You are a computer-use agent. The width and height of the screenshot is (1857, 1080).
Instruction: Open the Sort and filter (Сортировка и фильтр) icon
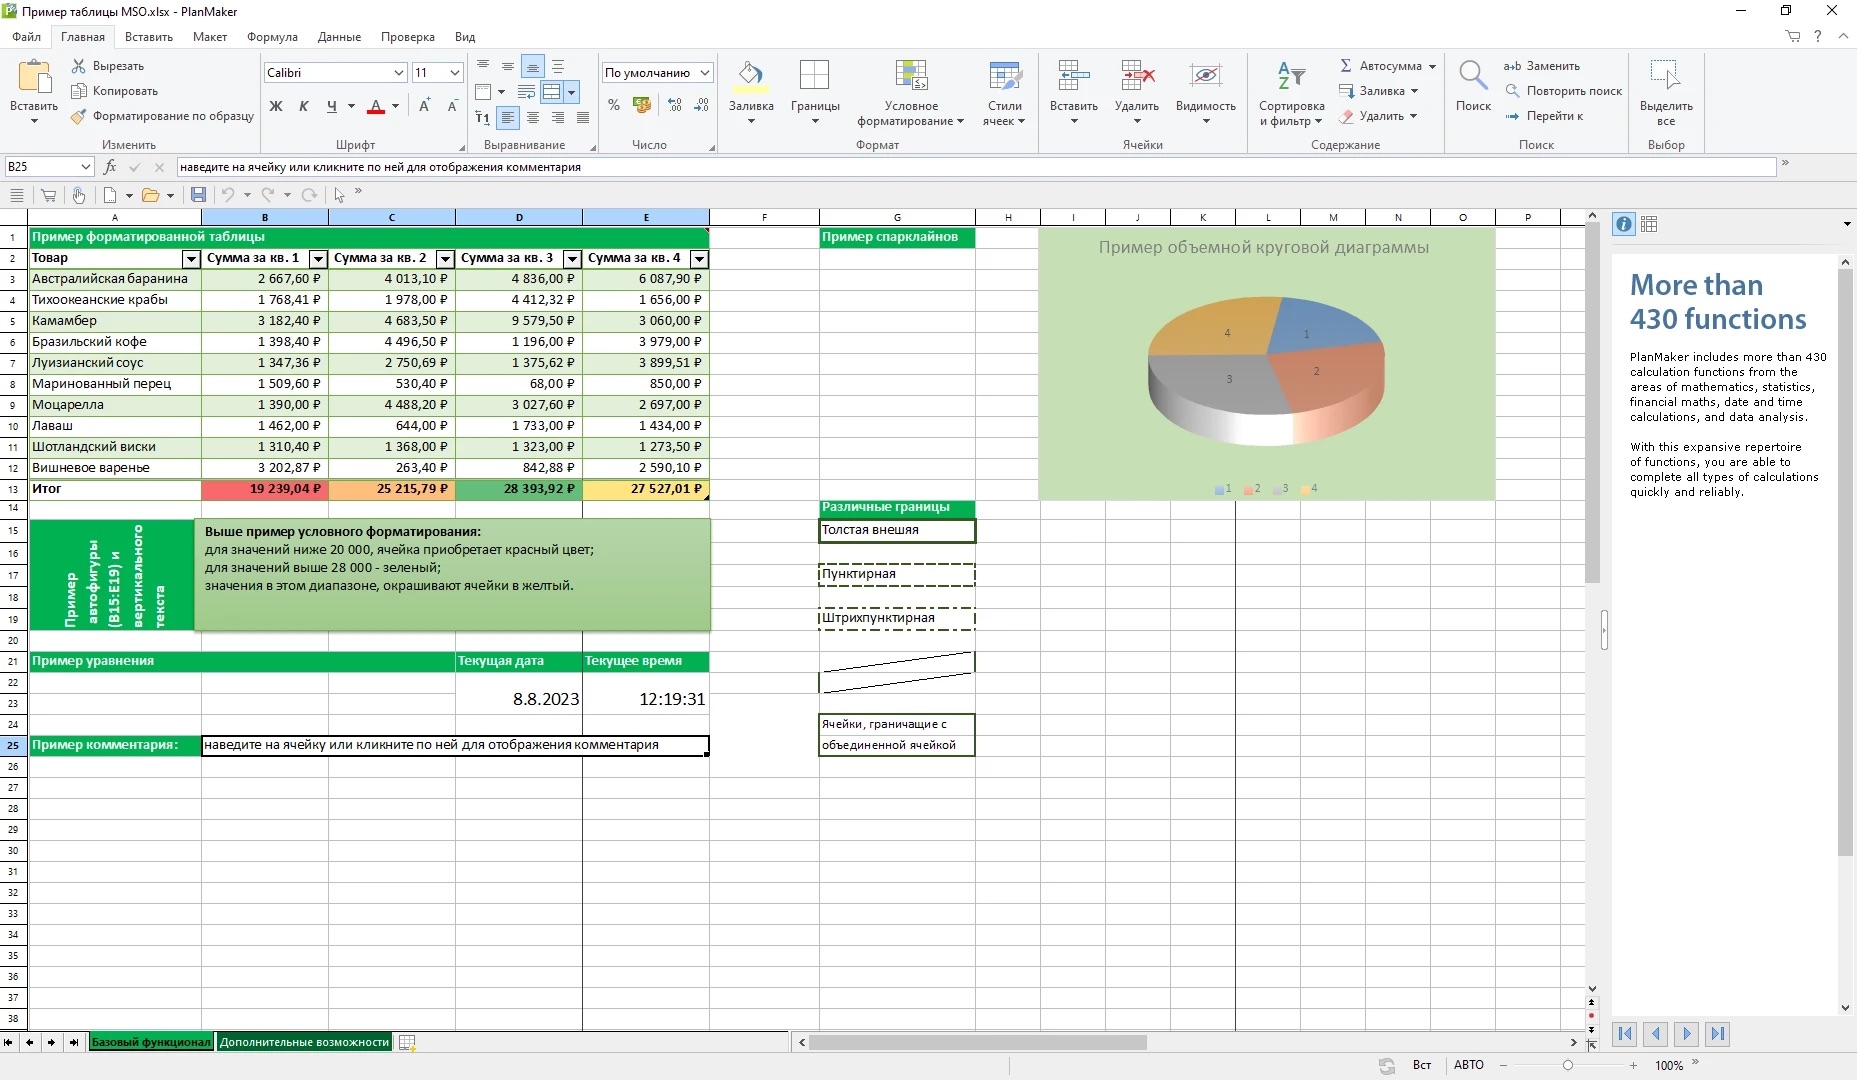click(x=1291, y=76)
